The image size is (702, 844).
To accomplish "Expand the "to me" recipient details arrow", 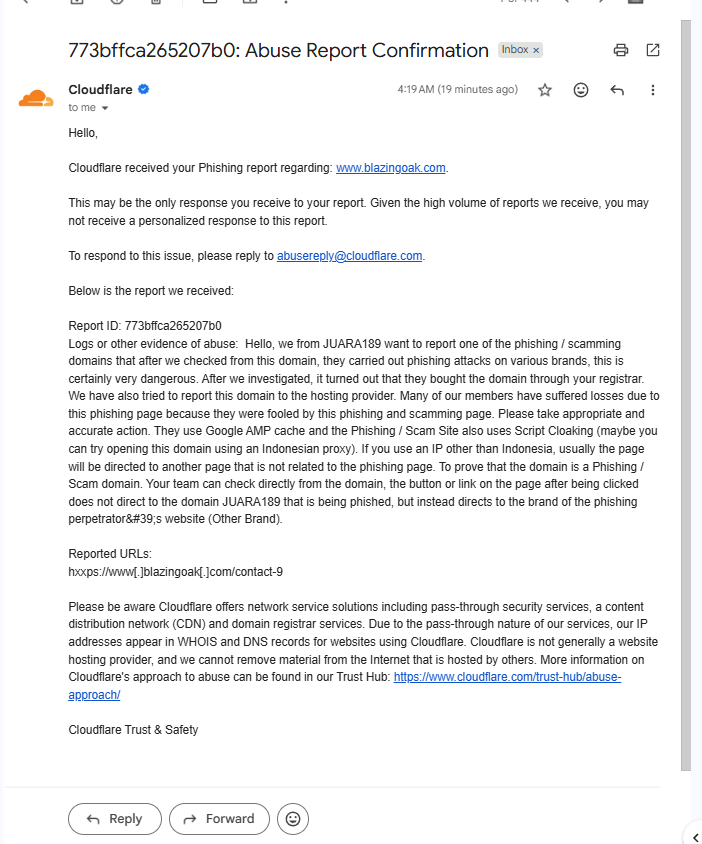I will tap(105, 108).
